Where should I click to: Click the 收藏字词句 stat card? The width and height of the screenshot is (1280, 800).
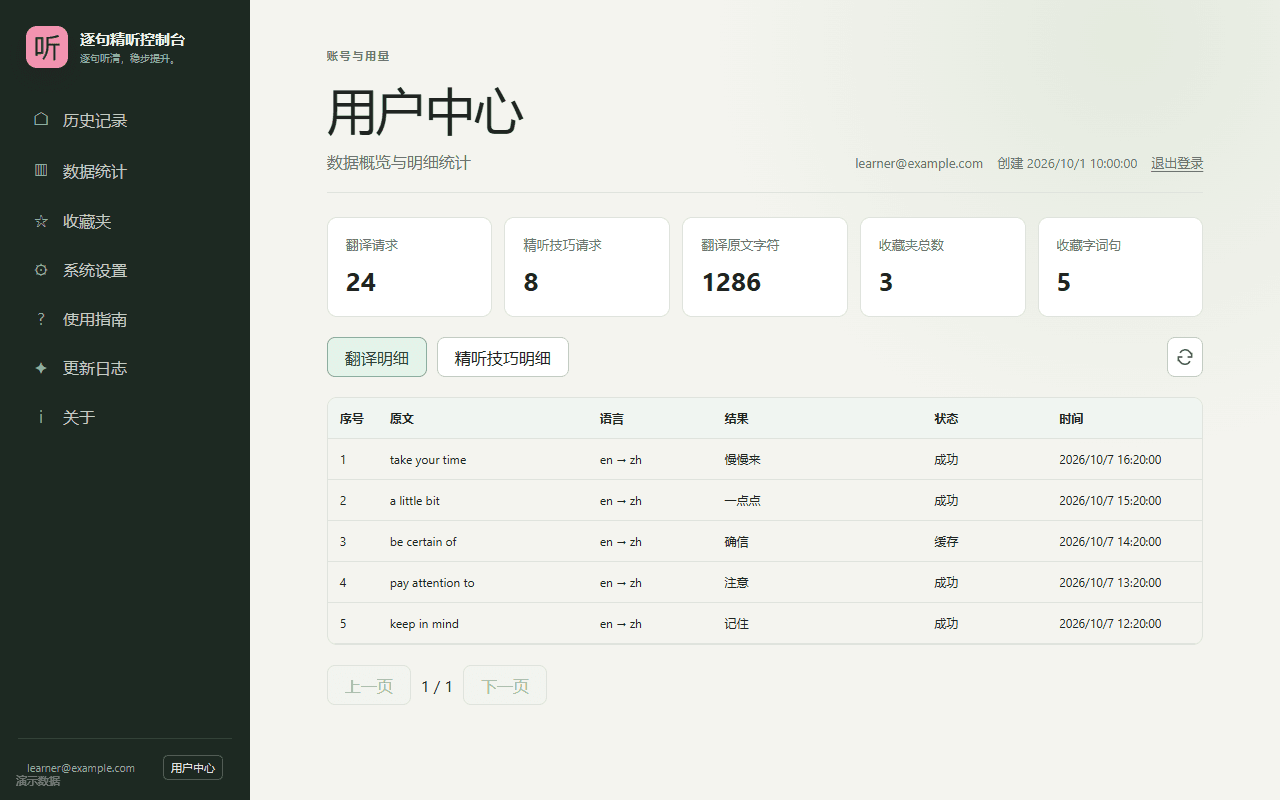click(x=1120, y=267)
